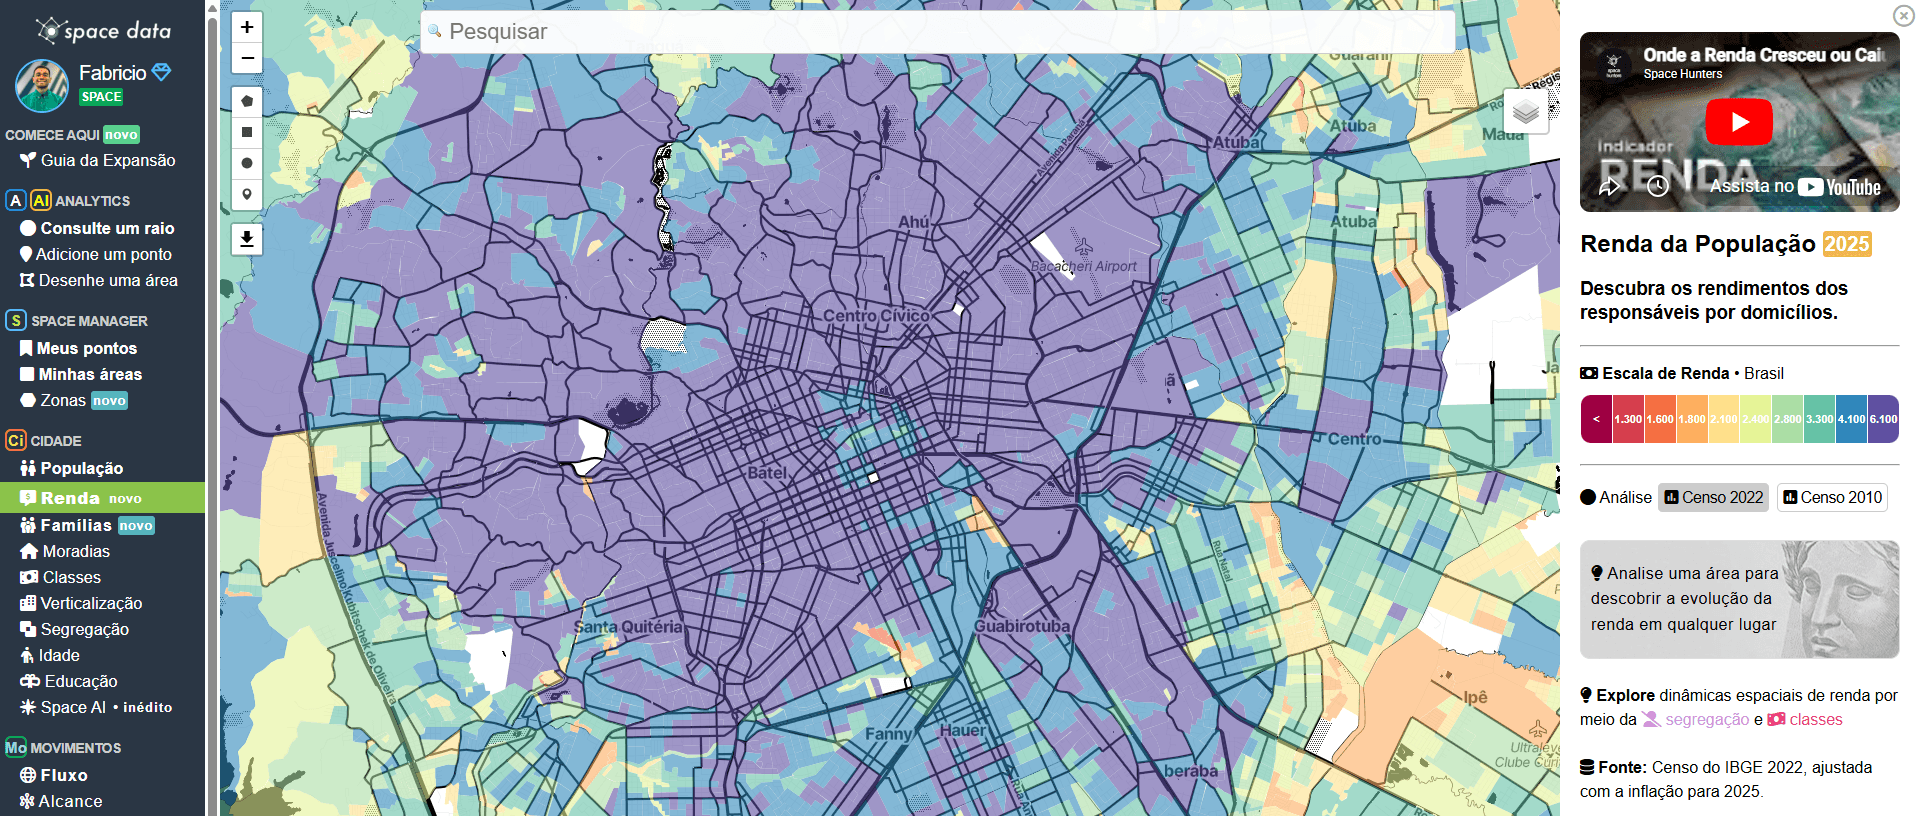Click the 3.300 income swatch
This screenshot has width=1920, height=816.
tap(1820, 419)
